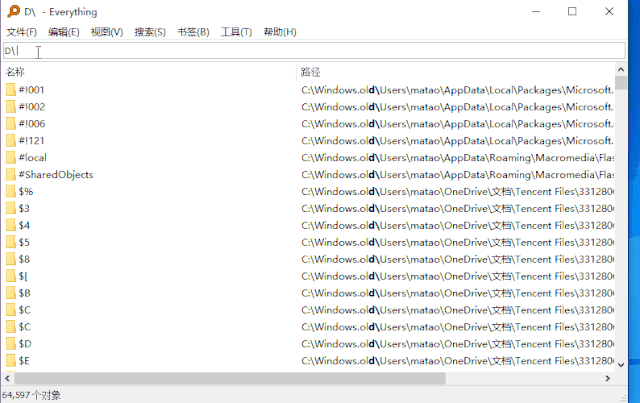Select the $E folder name
Viewport: 640px width, 403px height.
click(x=24, y=361)
